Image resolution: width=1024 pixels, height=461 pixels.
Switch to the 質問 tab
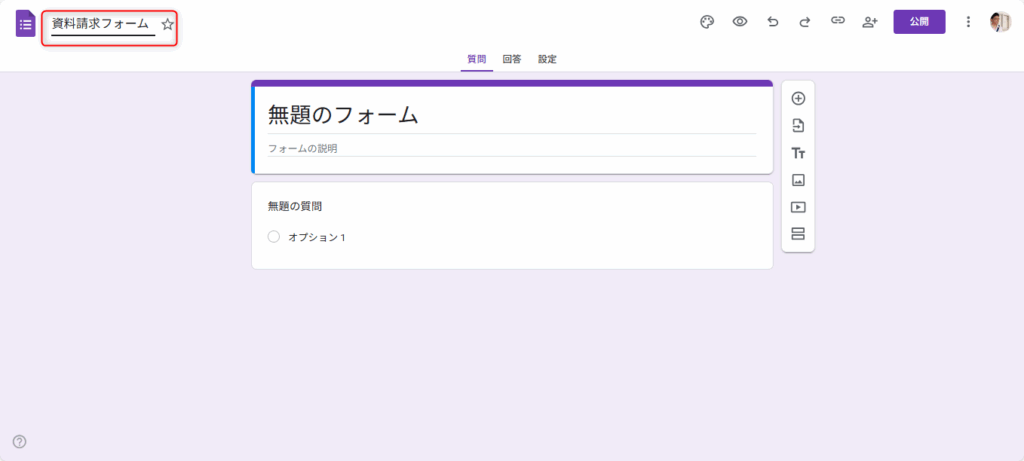477,59
